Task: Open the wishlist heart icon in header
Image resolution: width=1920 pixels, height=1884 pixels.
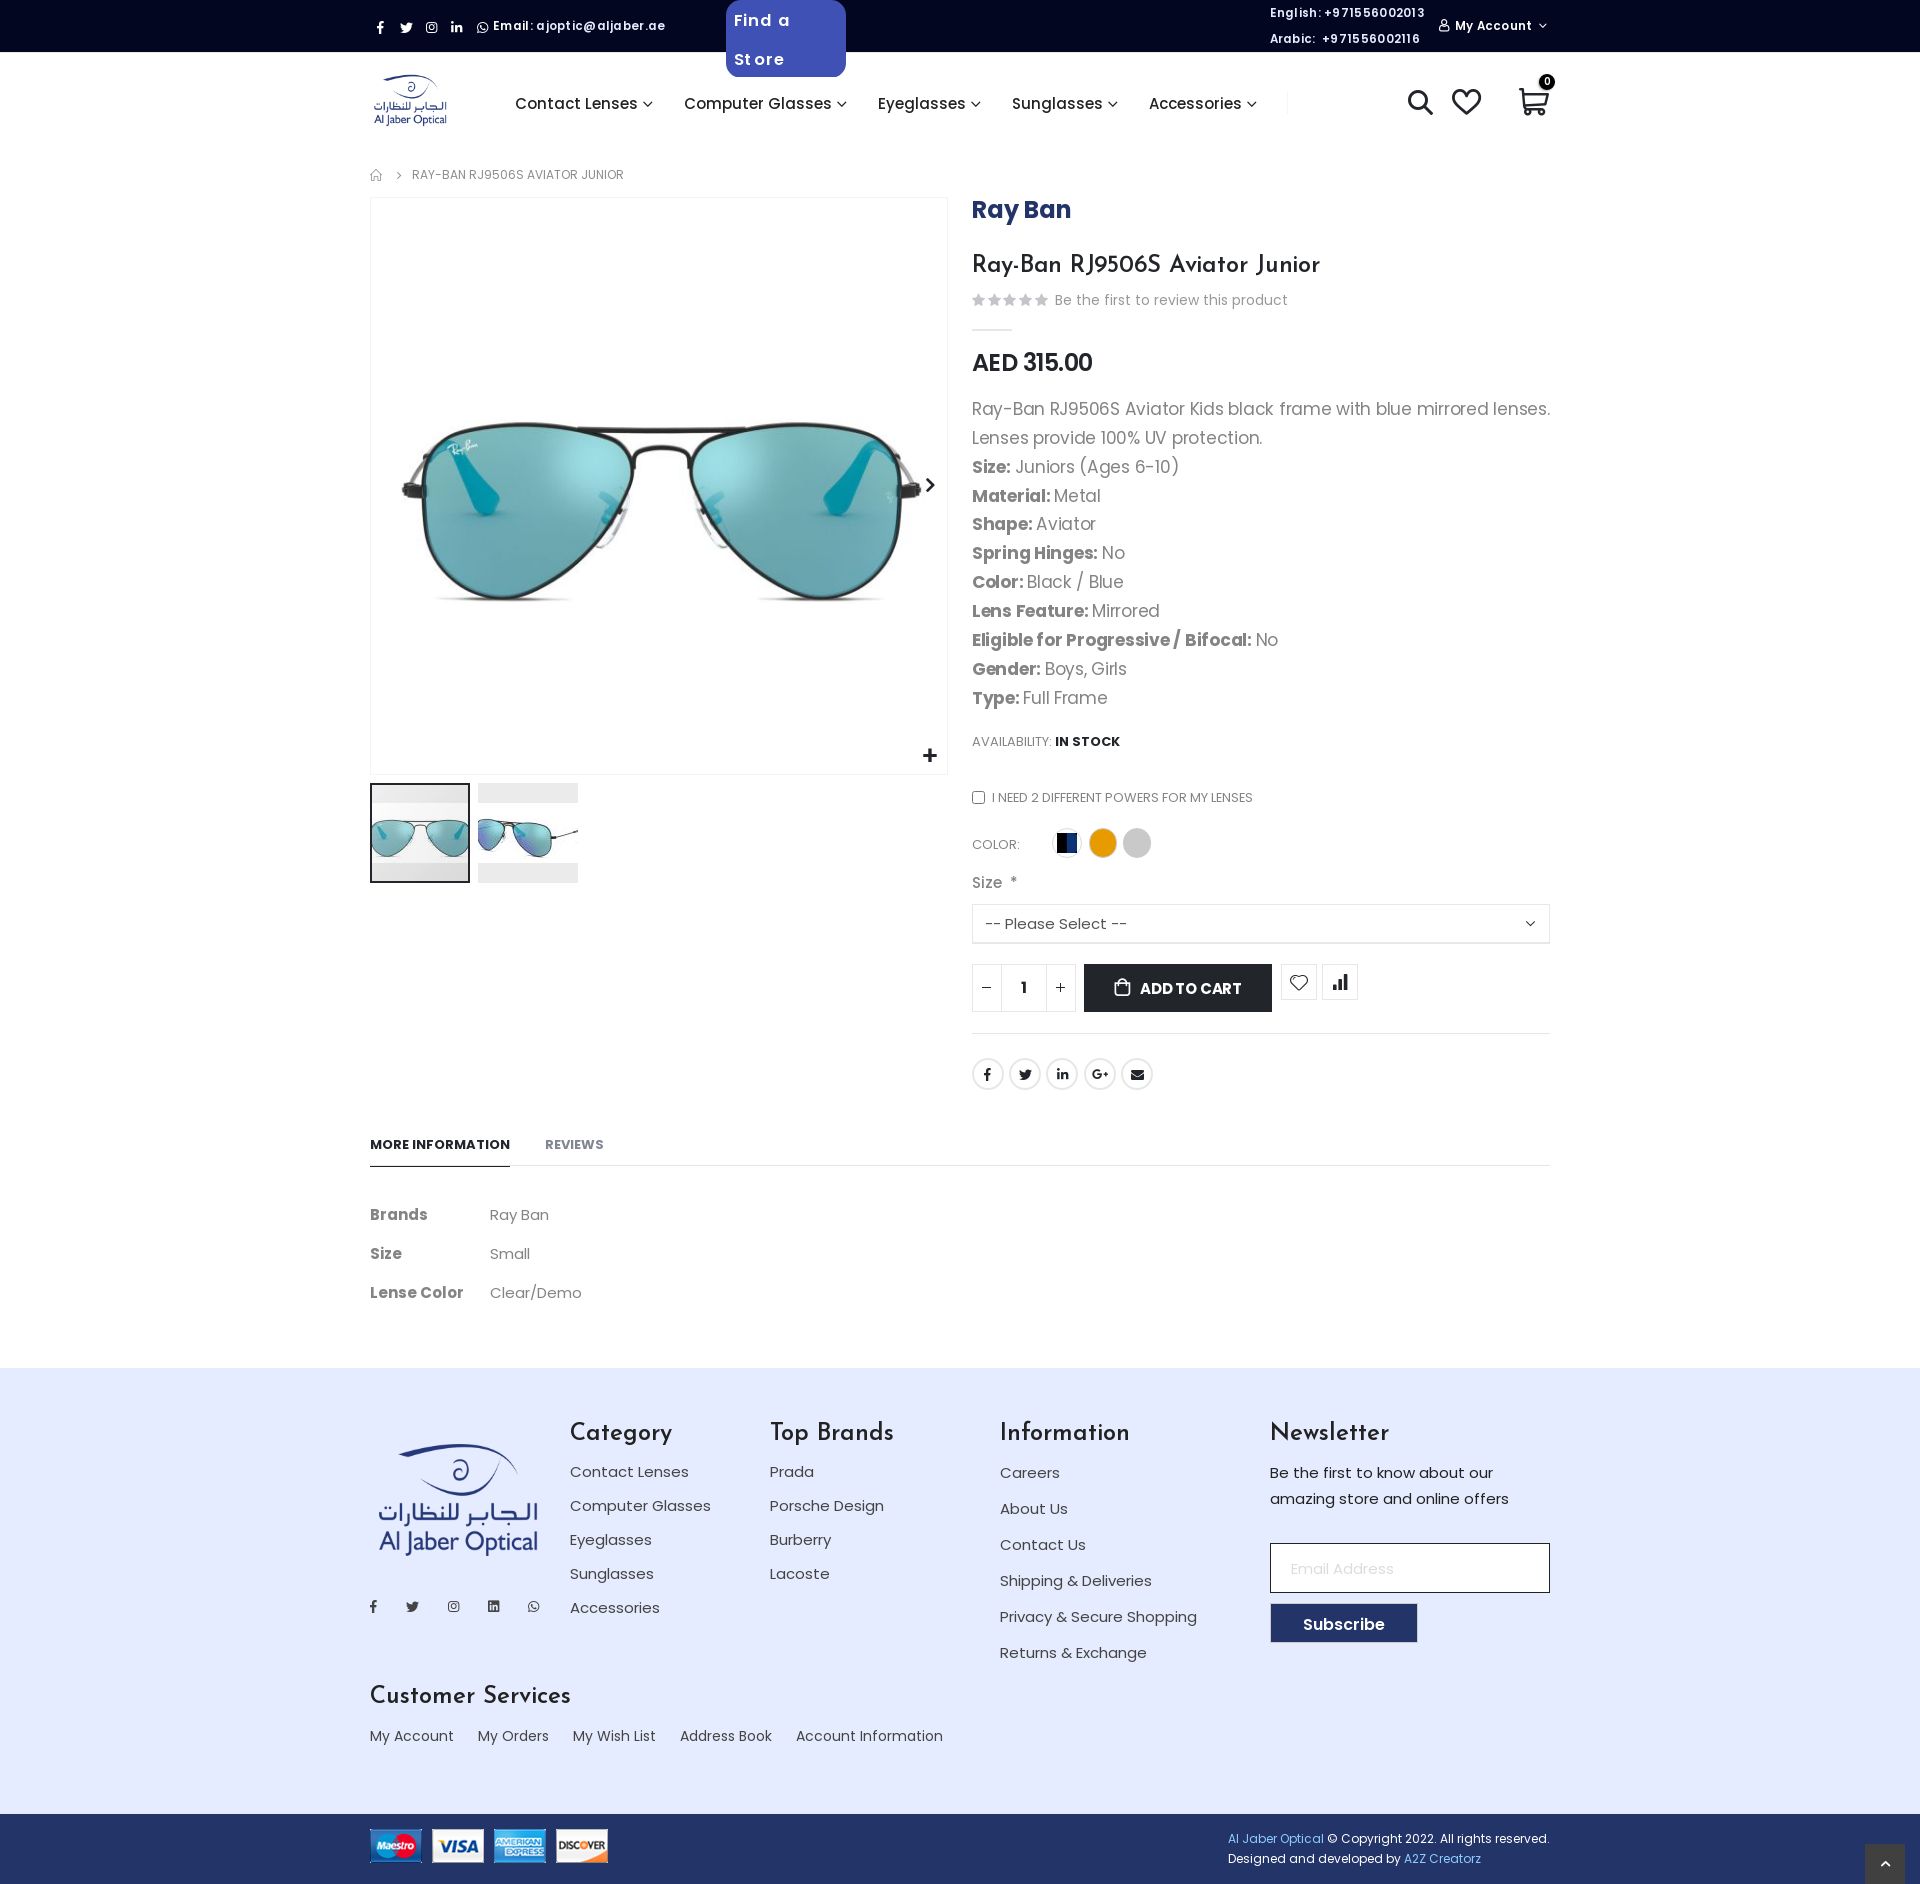Action: pos(1466,102)
